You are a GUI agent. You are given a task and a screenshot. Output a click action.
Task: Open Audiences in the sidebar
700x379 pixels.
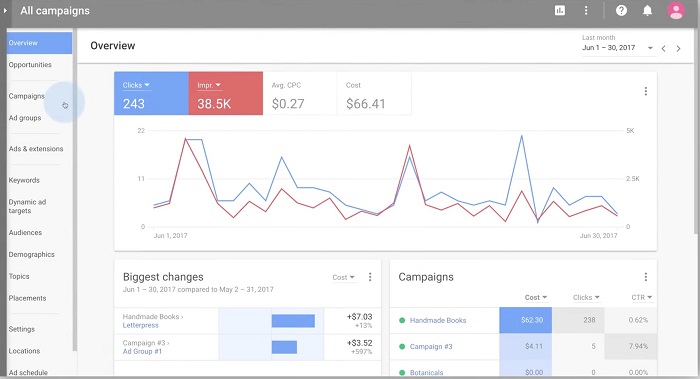(25, 233)
